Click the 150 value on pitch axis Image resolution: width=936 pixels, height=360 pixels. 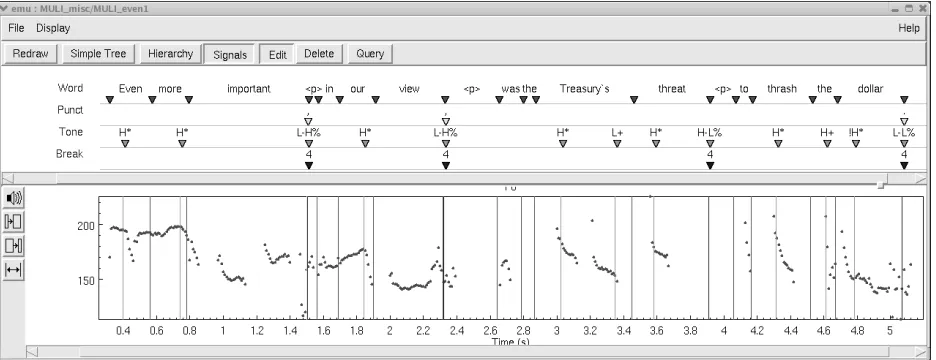click(x=86, y=280)
